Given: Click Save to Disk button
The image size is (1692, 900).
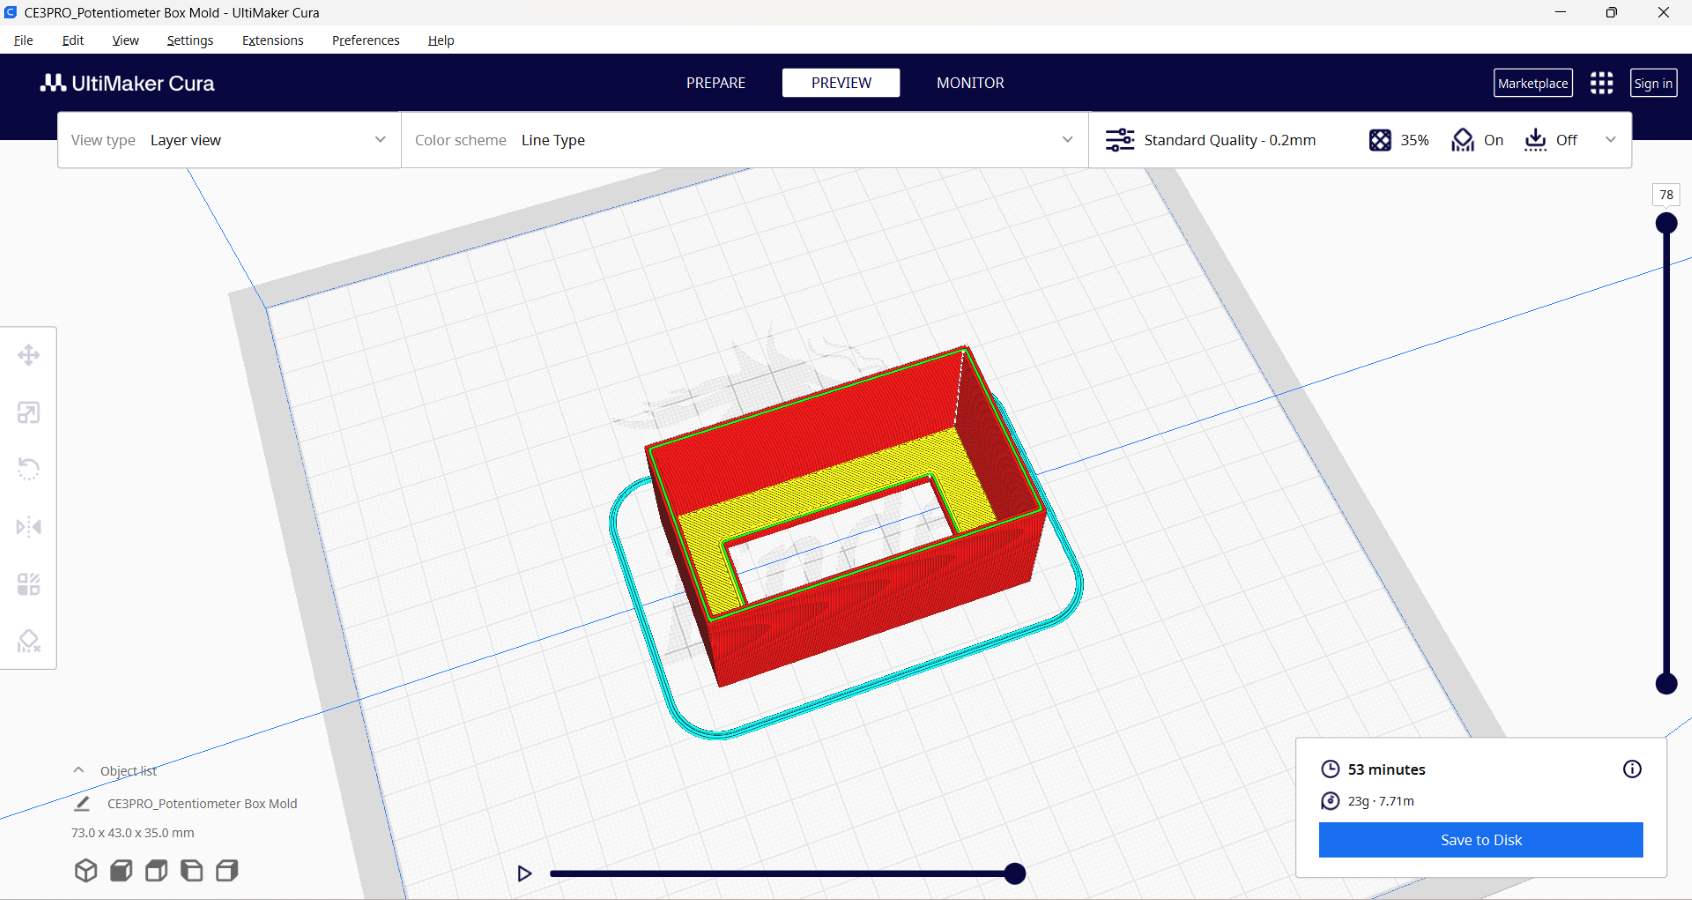Looking at the screenshot, I should [x=1481, y=840].
